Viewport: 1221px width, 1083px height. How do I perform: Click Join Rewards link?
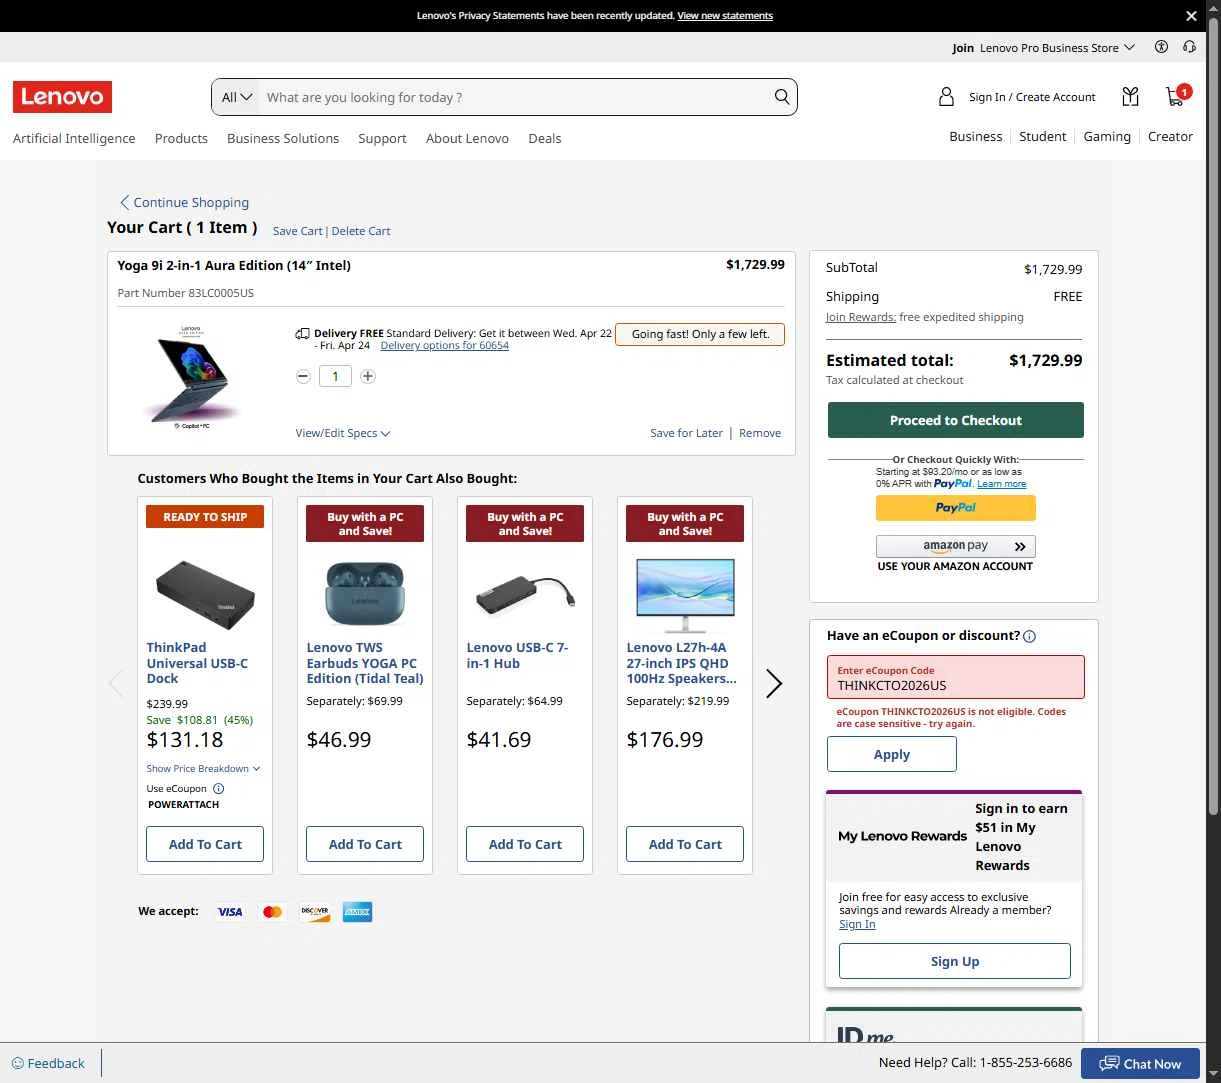(x=861, y=317)
